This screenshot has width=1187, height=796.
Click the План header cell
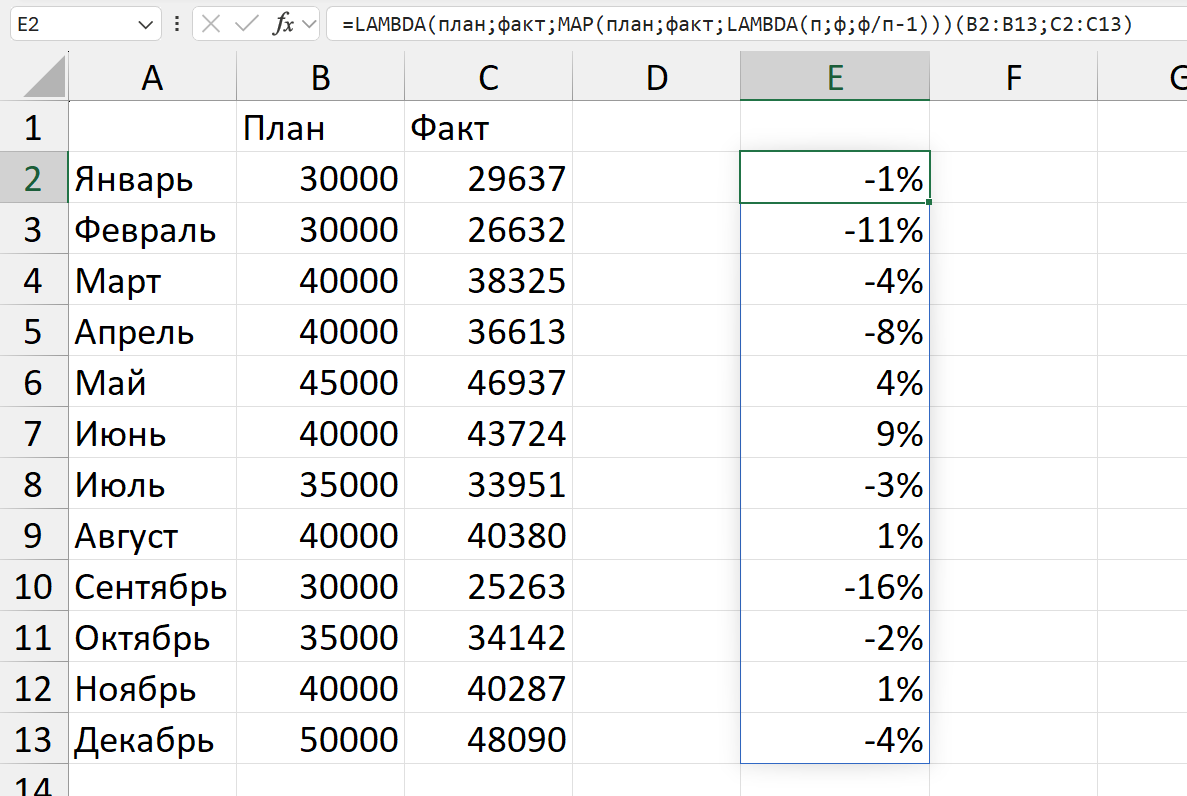(x=320, y=126)
